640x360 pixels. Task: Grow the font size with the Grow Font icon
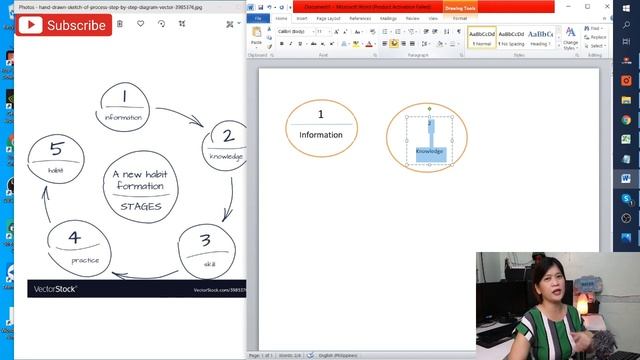336,32
